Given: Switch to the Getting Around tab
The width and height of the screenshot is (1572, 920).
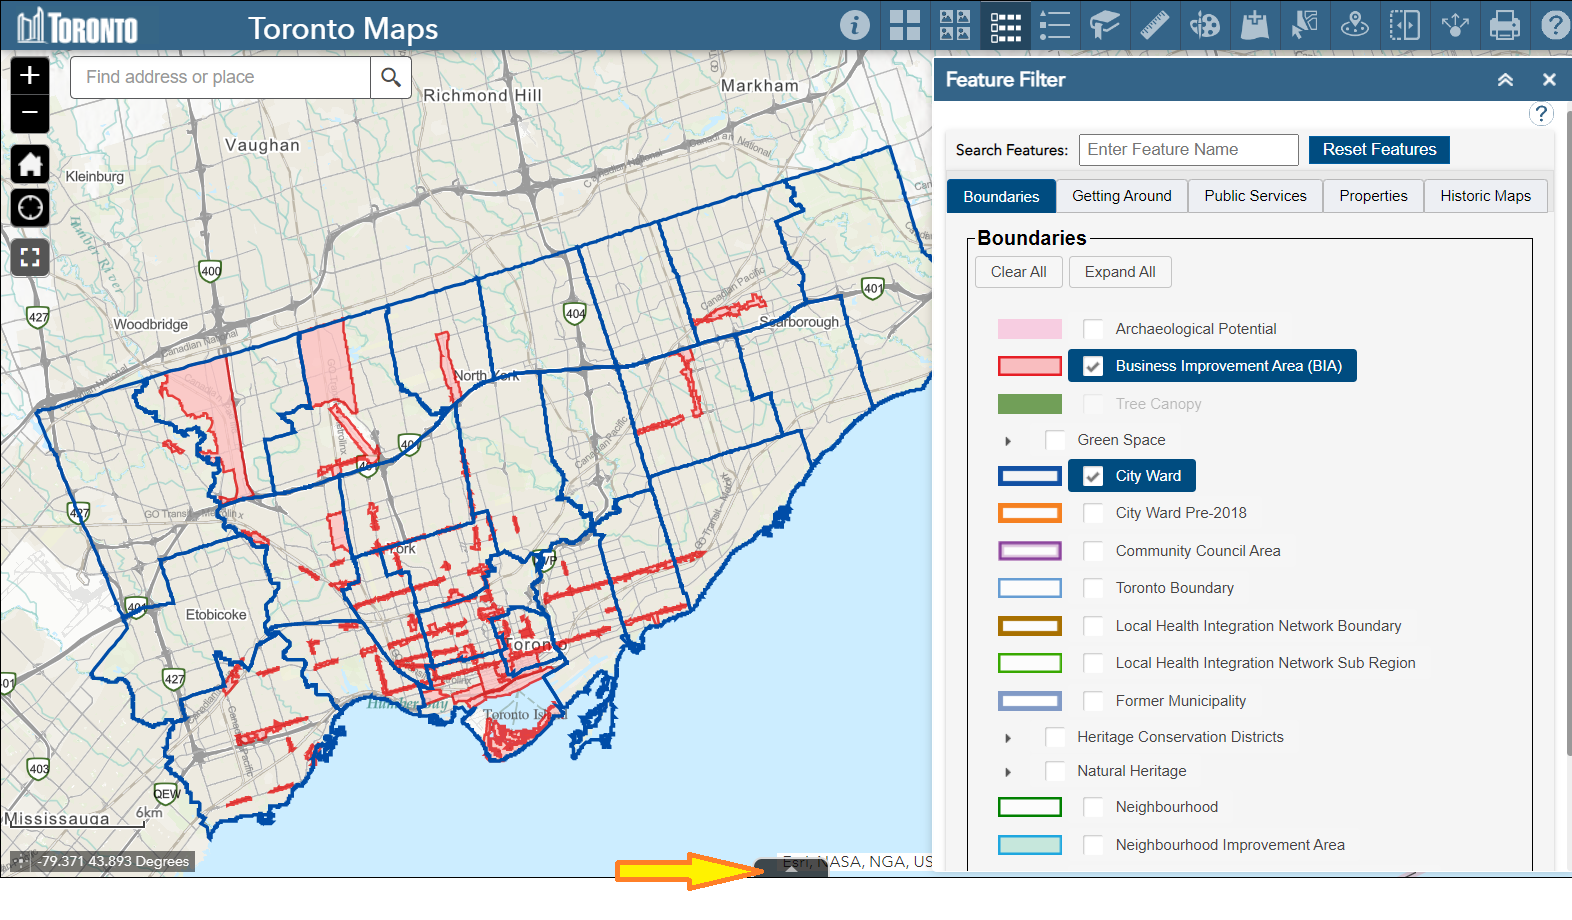Looking at the screenshot, I should coord(1121,196).
